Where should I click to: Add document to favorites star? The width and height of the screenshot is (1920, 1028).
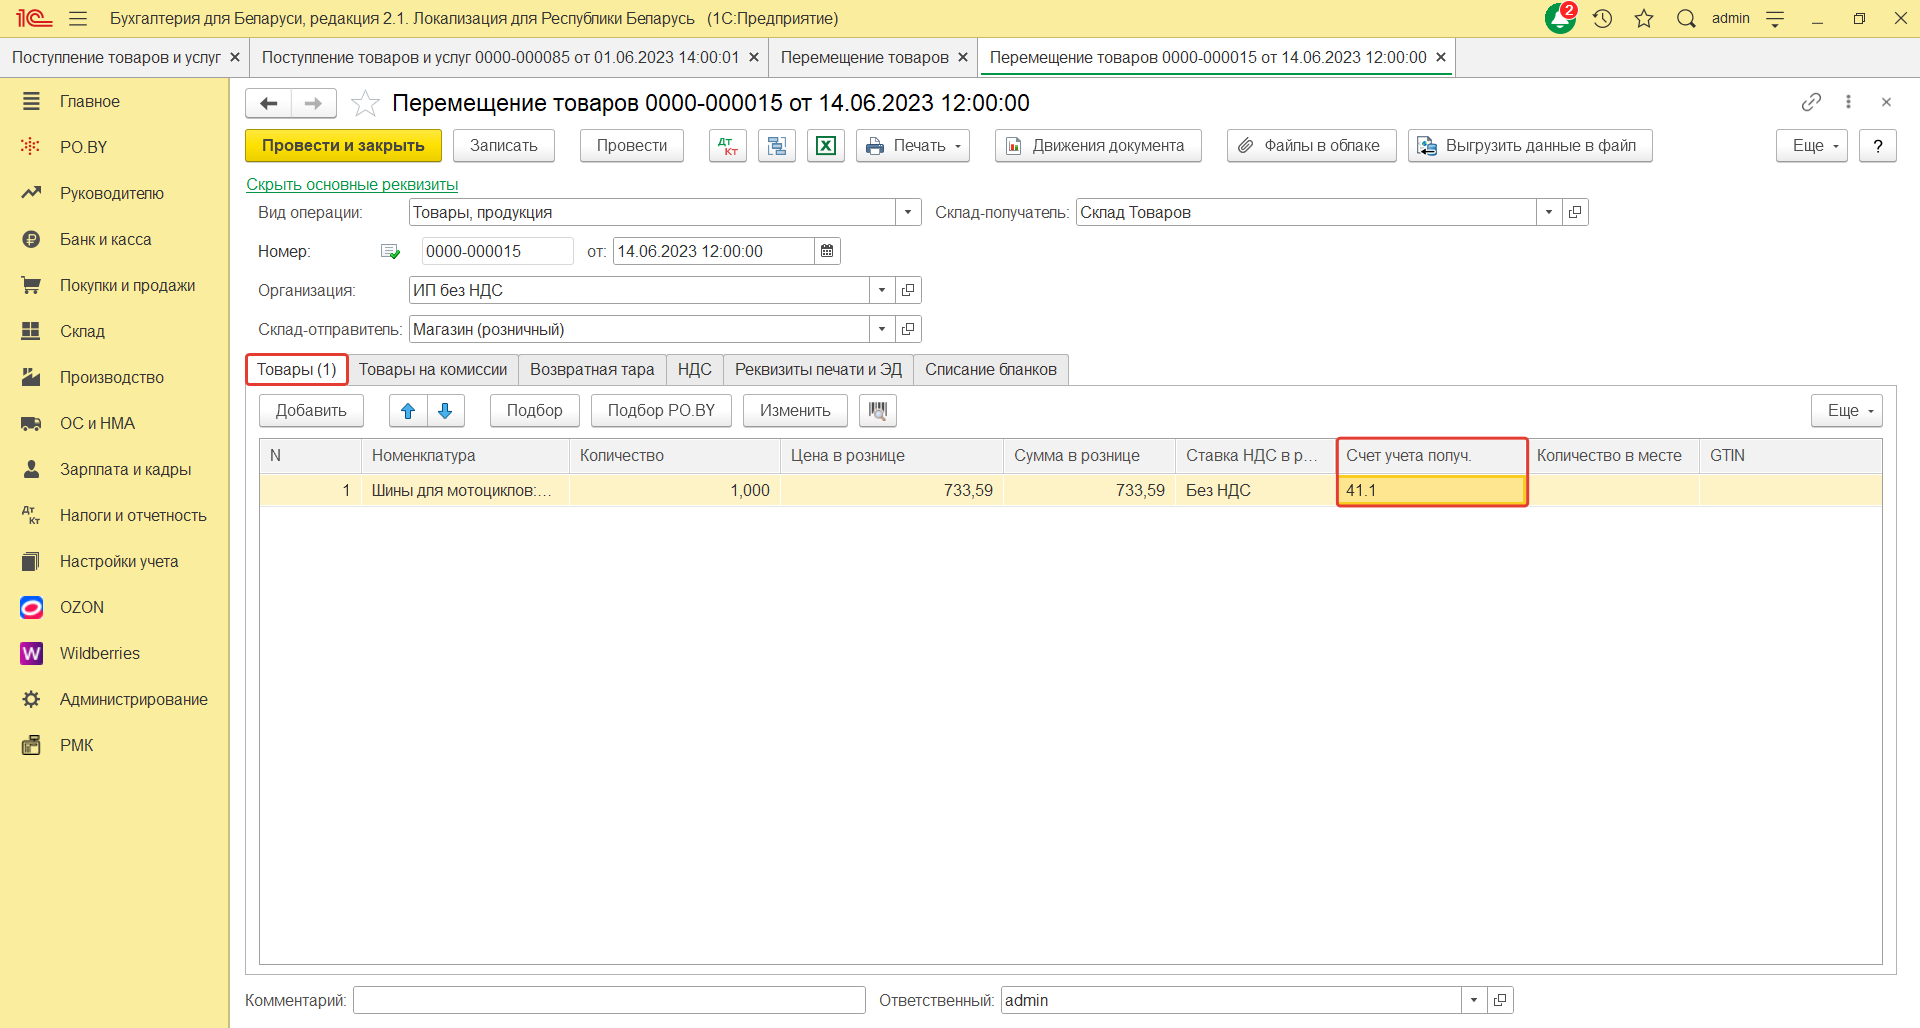(366, 103)
